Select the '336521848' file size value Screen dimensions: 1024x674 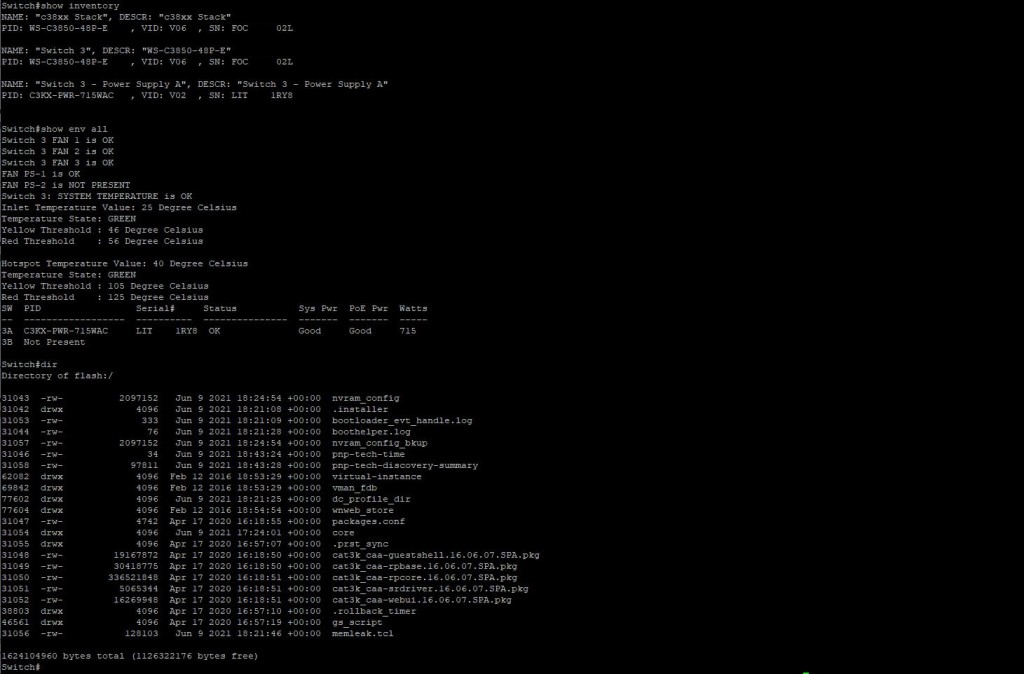coord(133,577)
